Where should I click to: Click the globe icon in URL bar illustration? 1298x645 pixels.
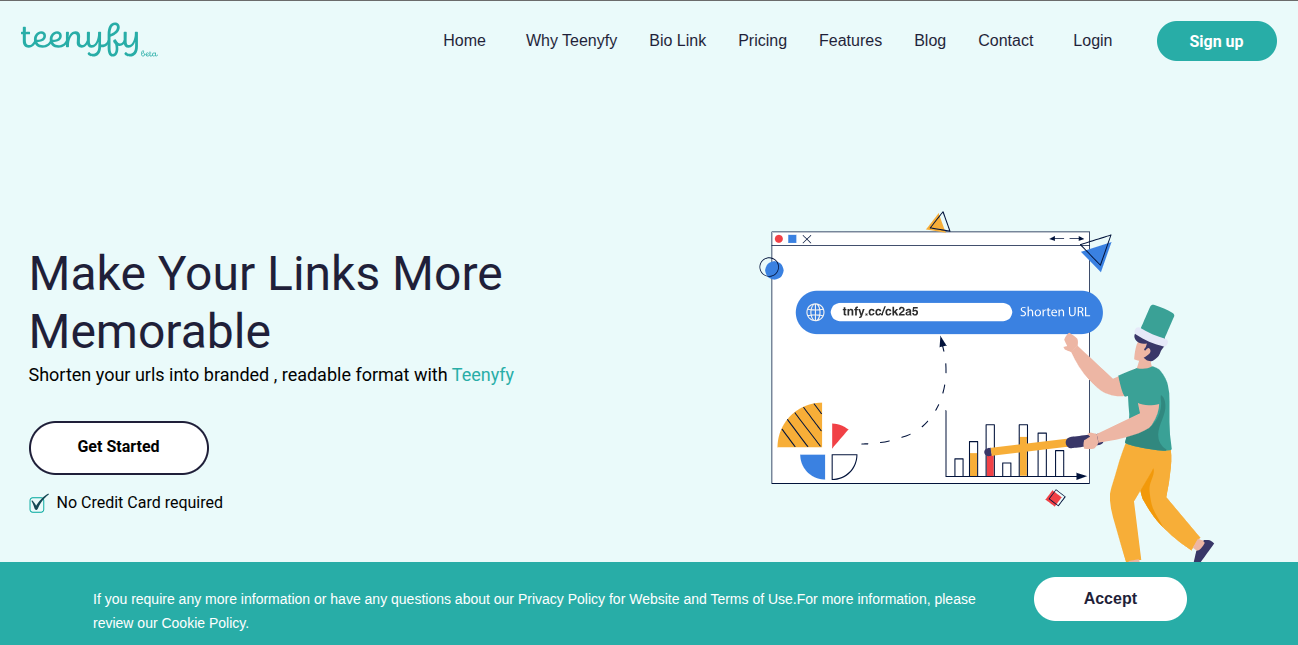point(815,312)
